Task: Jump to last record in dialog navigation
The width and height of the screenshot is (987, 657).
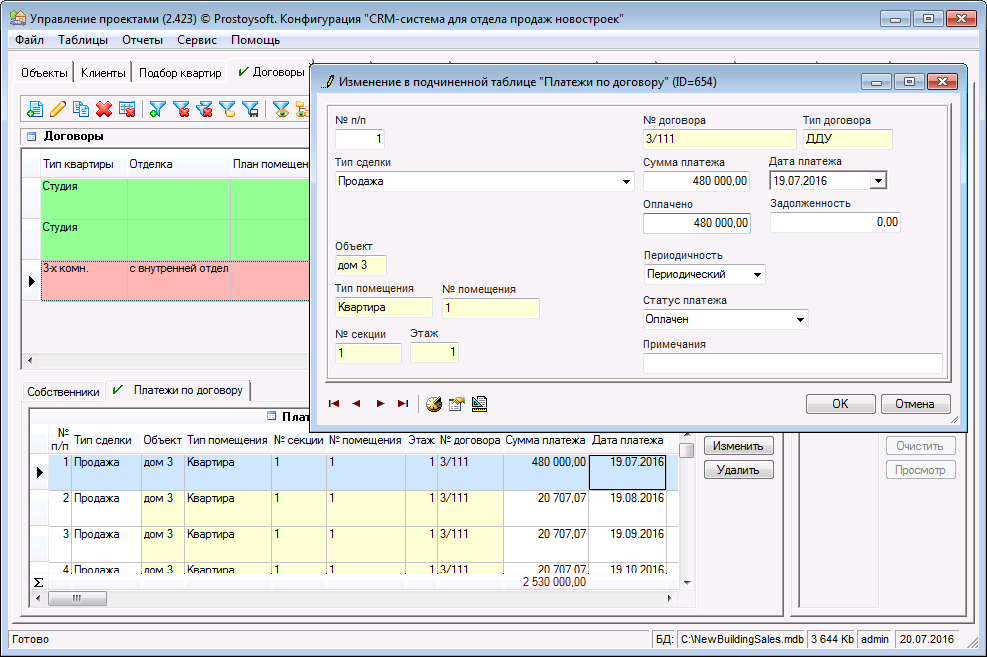Action: 403,404
